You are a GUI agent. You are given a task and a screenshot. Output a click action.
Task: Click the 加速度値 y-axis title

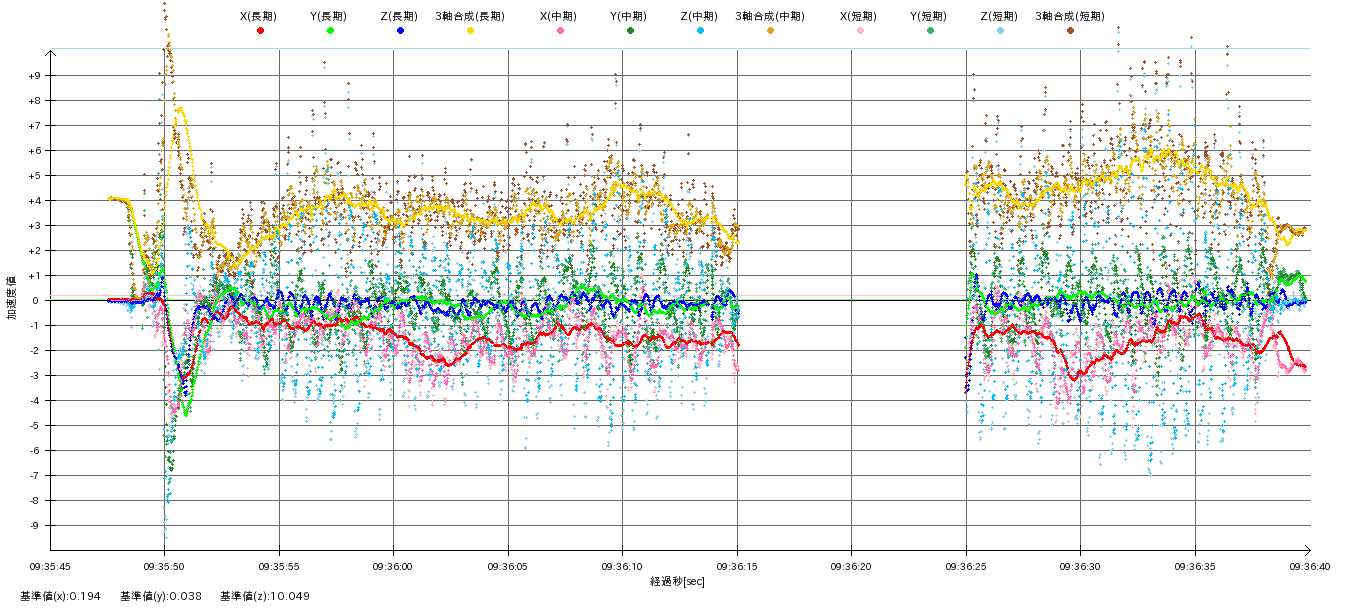(x=12, y=298)
